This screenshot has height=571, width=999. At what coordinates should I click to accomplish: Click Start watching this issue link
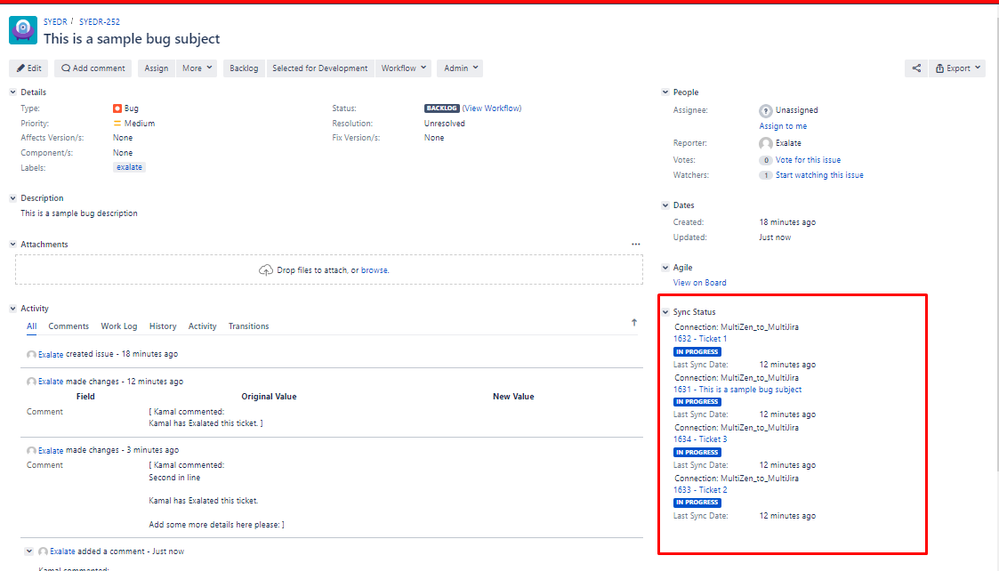[819, 175]
